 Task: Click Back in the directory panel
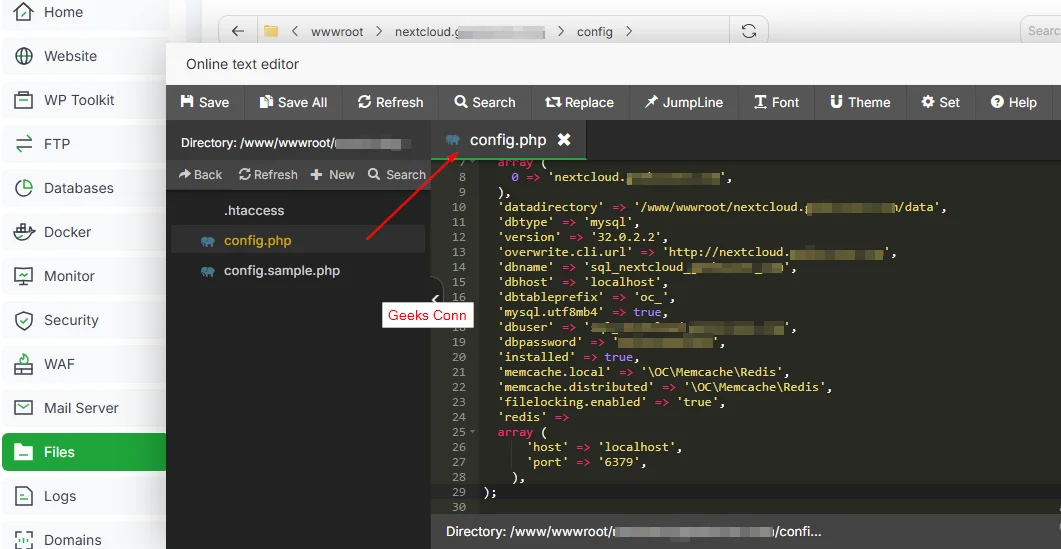click(x=201, y=174)
